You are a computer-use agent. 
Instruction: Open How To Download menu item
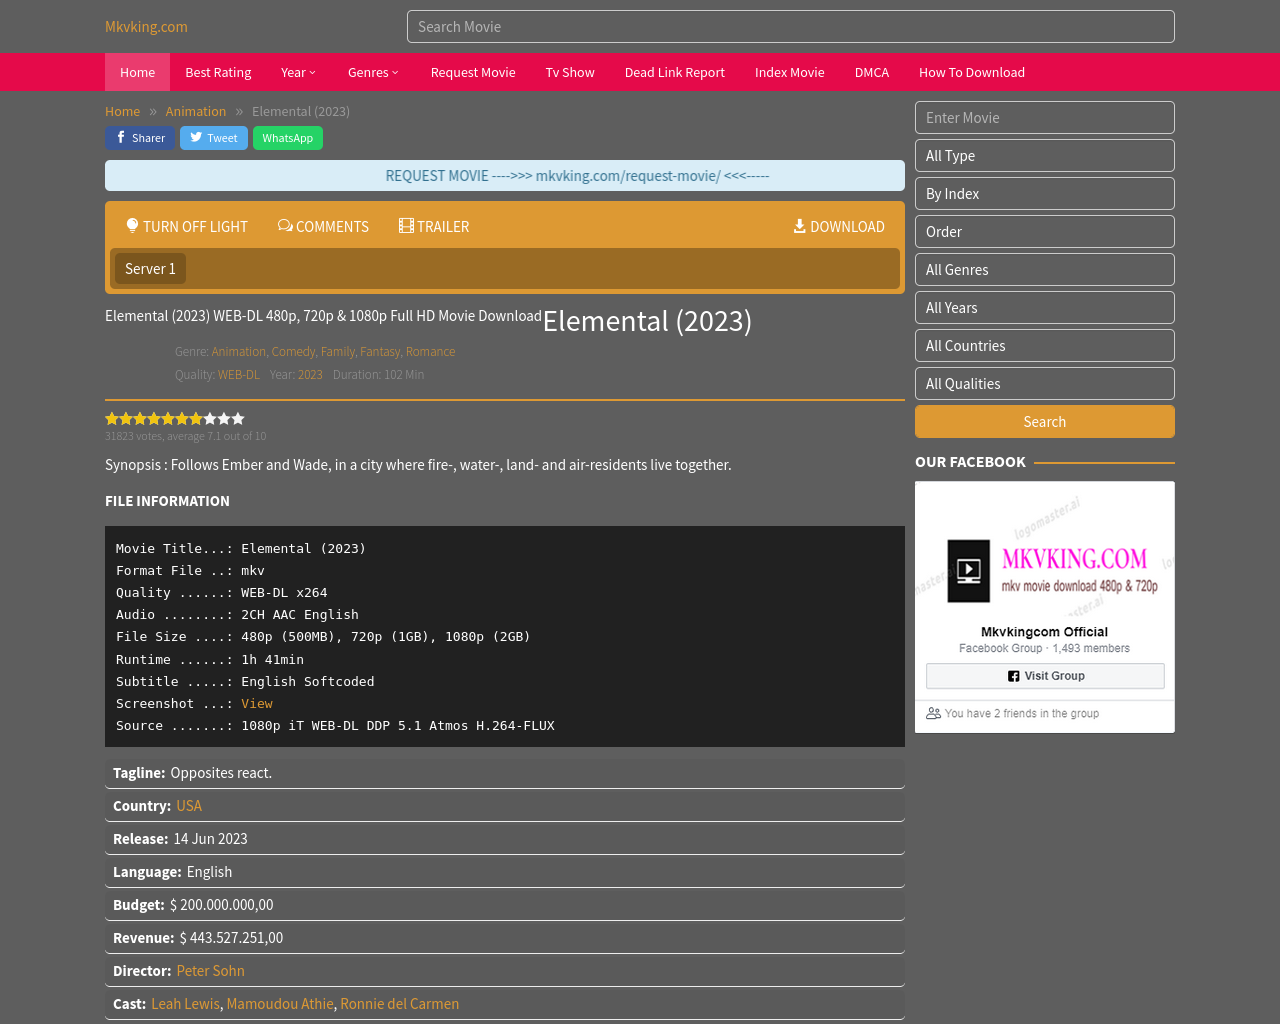972,72
